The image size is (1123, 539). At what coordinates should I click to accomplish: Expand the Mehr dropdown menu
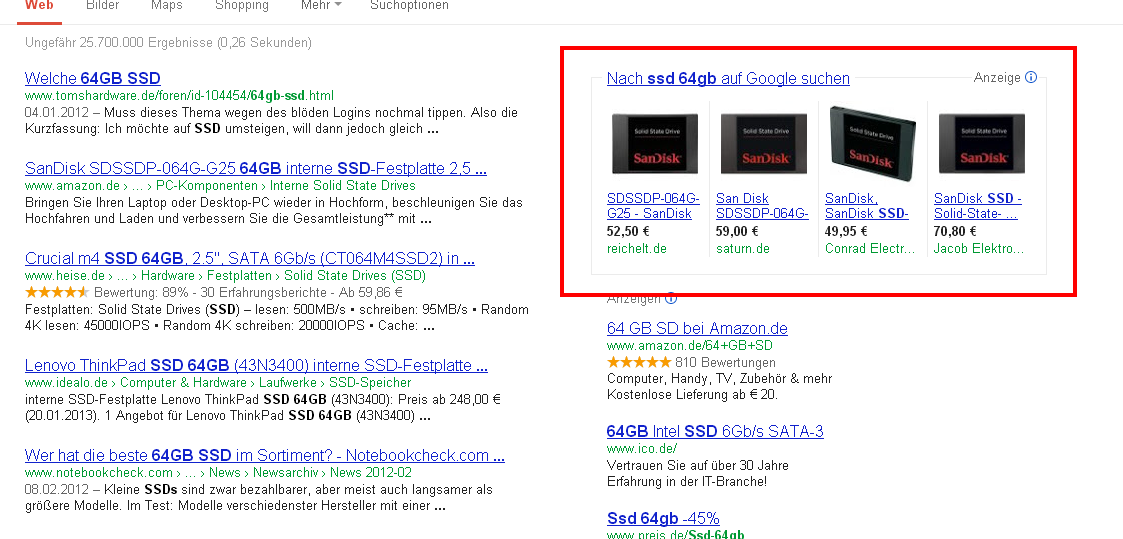pos(322,6)
